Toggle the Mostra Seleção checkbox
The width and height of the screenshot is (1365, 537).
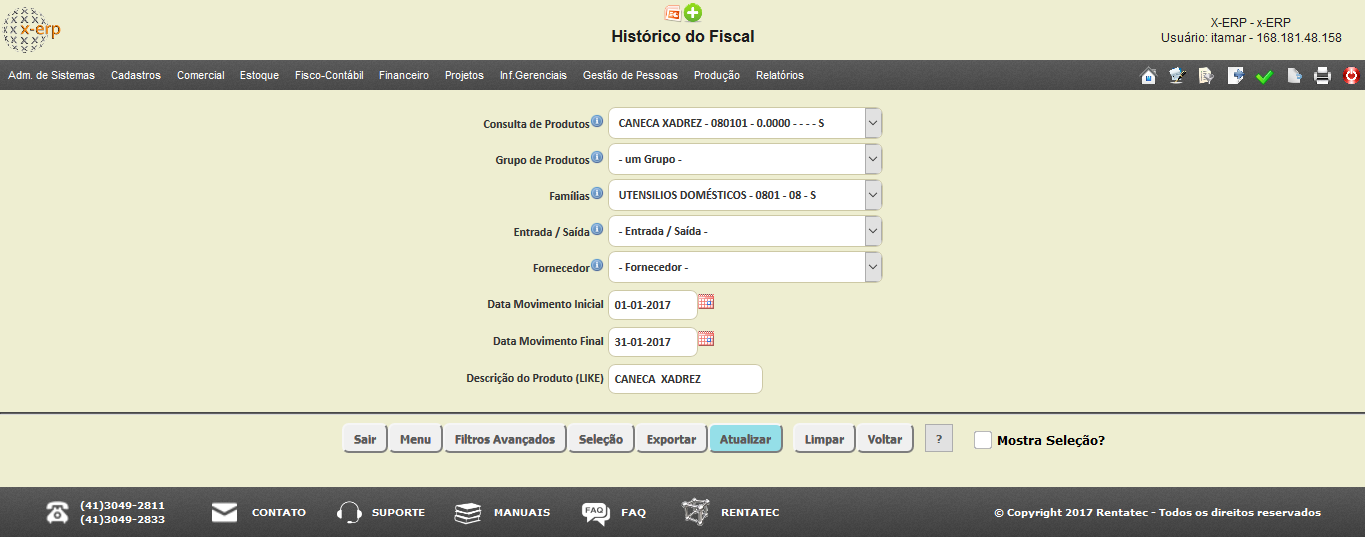click(983, 440)
